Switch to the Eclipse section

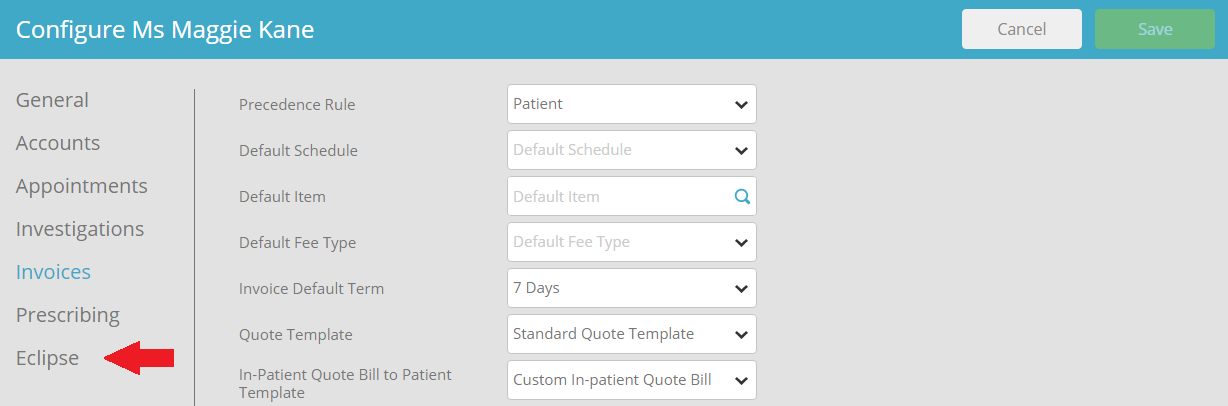pyautogui.click(x=47, y=358)
